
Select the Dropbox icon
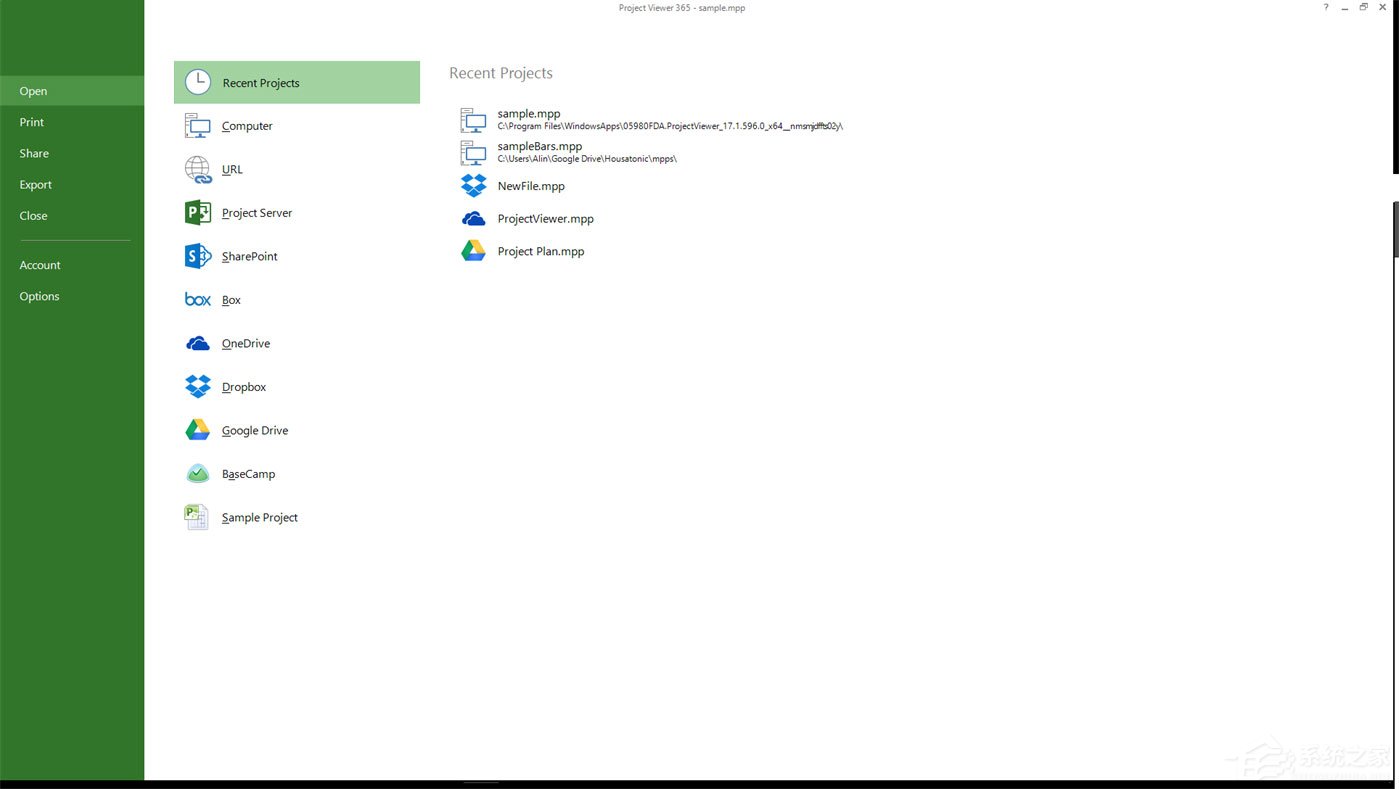(197, 386)
